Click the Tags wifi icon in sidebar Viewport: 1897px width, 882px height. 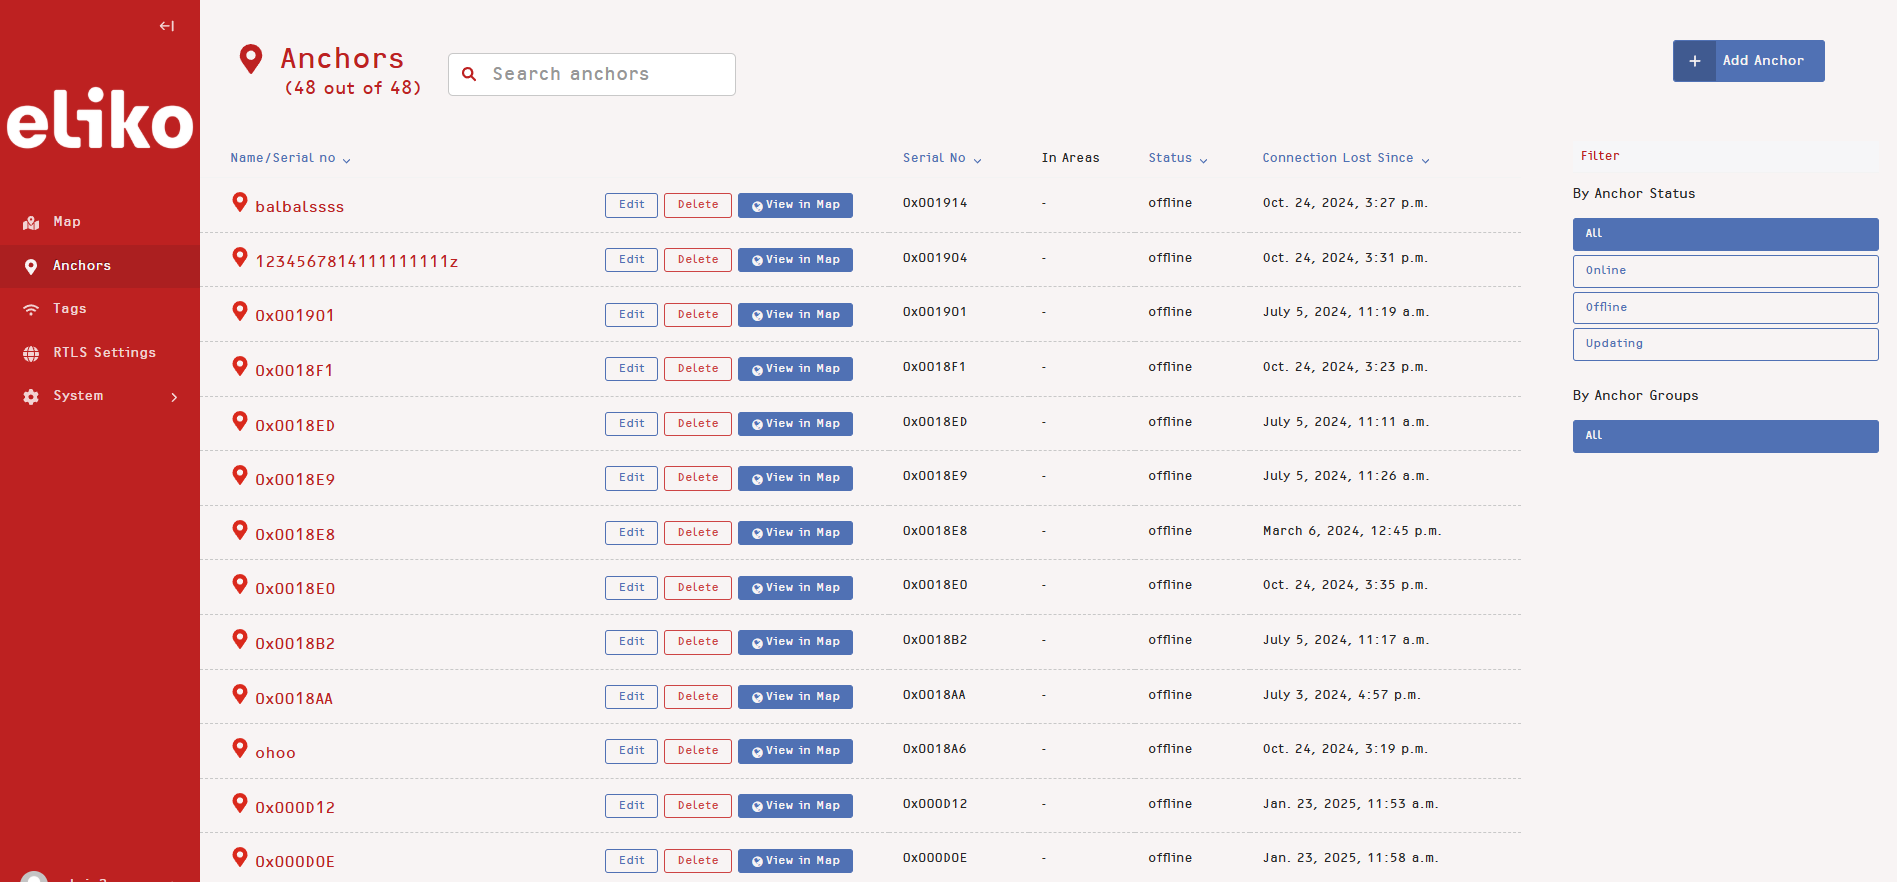[x=31, y=309]
